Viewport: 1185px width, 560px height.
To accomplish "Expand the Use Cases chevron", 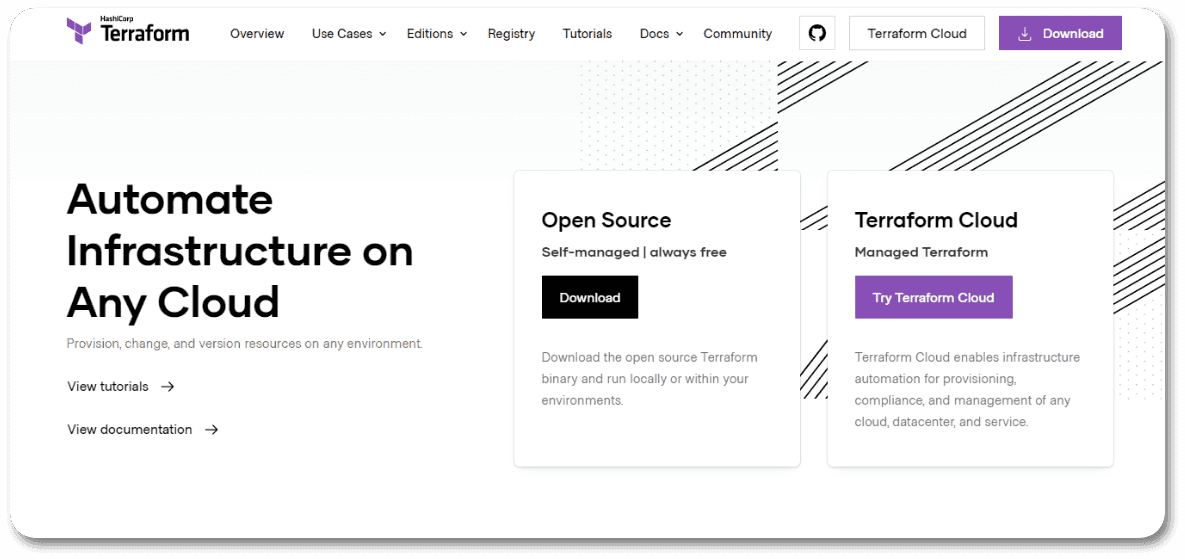I will [x=382, y=34].
